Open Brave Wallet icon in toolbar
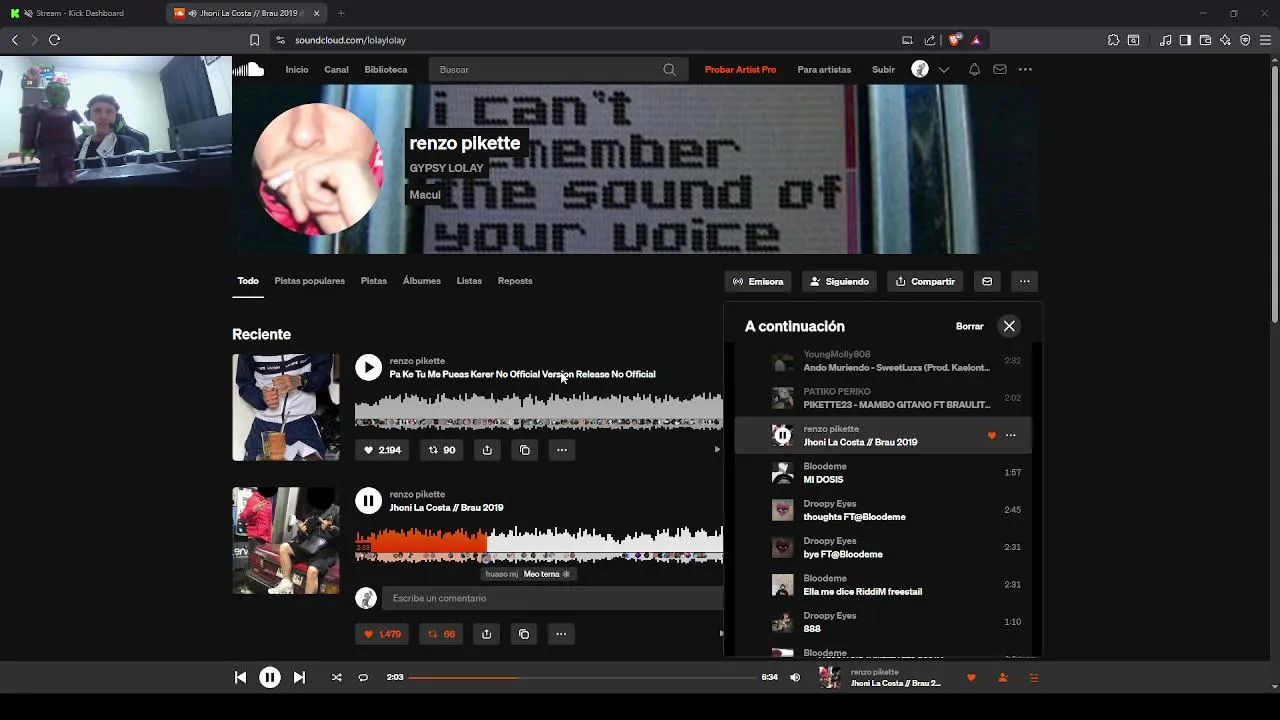The image size is (1280, 720). tap(1205, 40)
